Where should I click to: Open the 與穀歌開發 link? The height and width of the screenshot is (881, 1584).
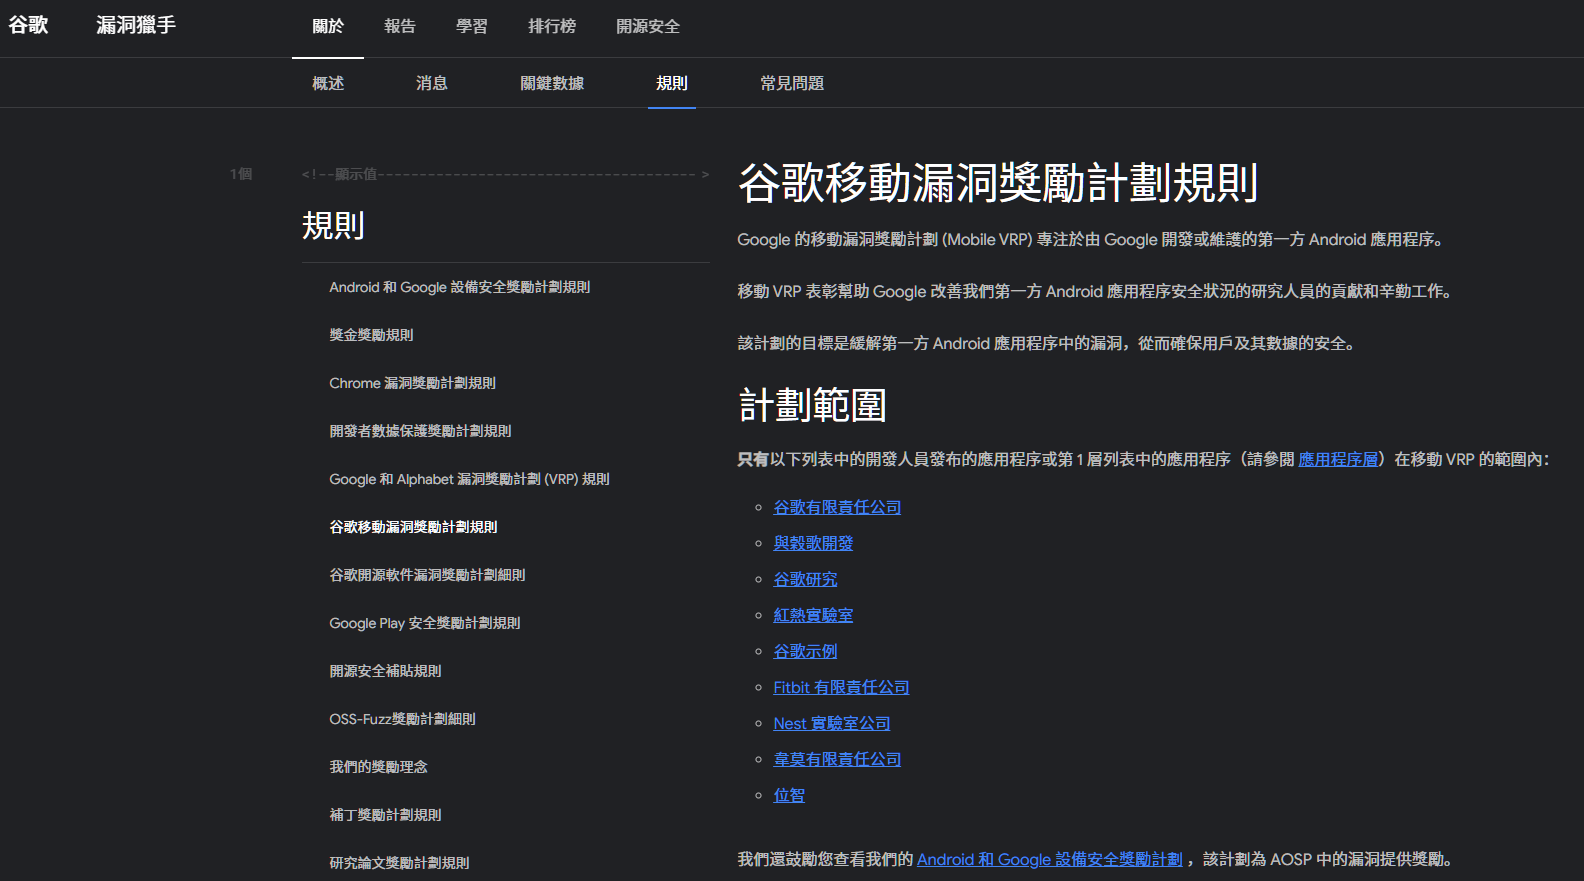[x=813, y=543]
